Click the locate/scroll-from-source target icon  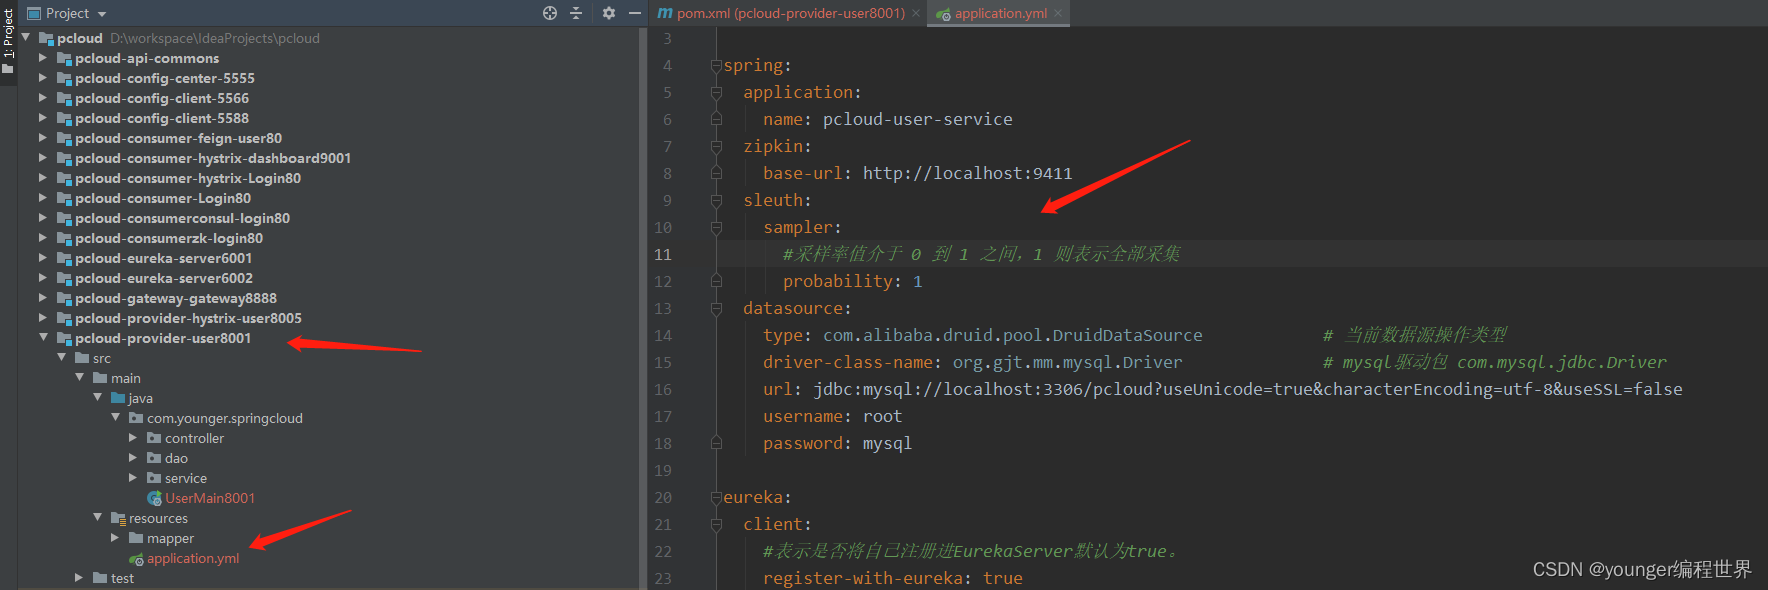click(549, 13)
